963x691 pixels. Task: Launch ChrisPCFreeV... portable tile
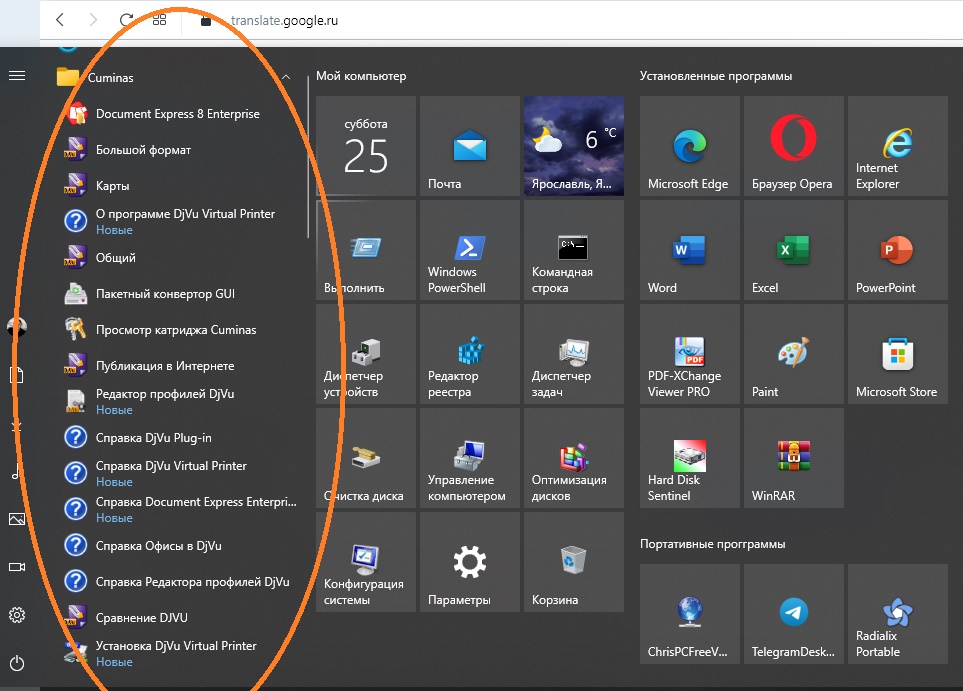690,614
